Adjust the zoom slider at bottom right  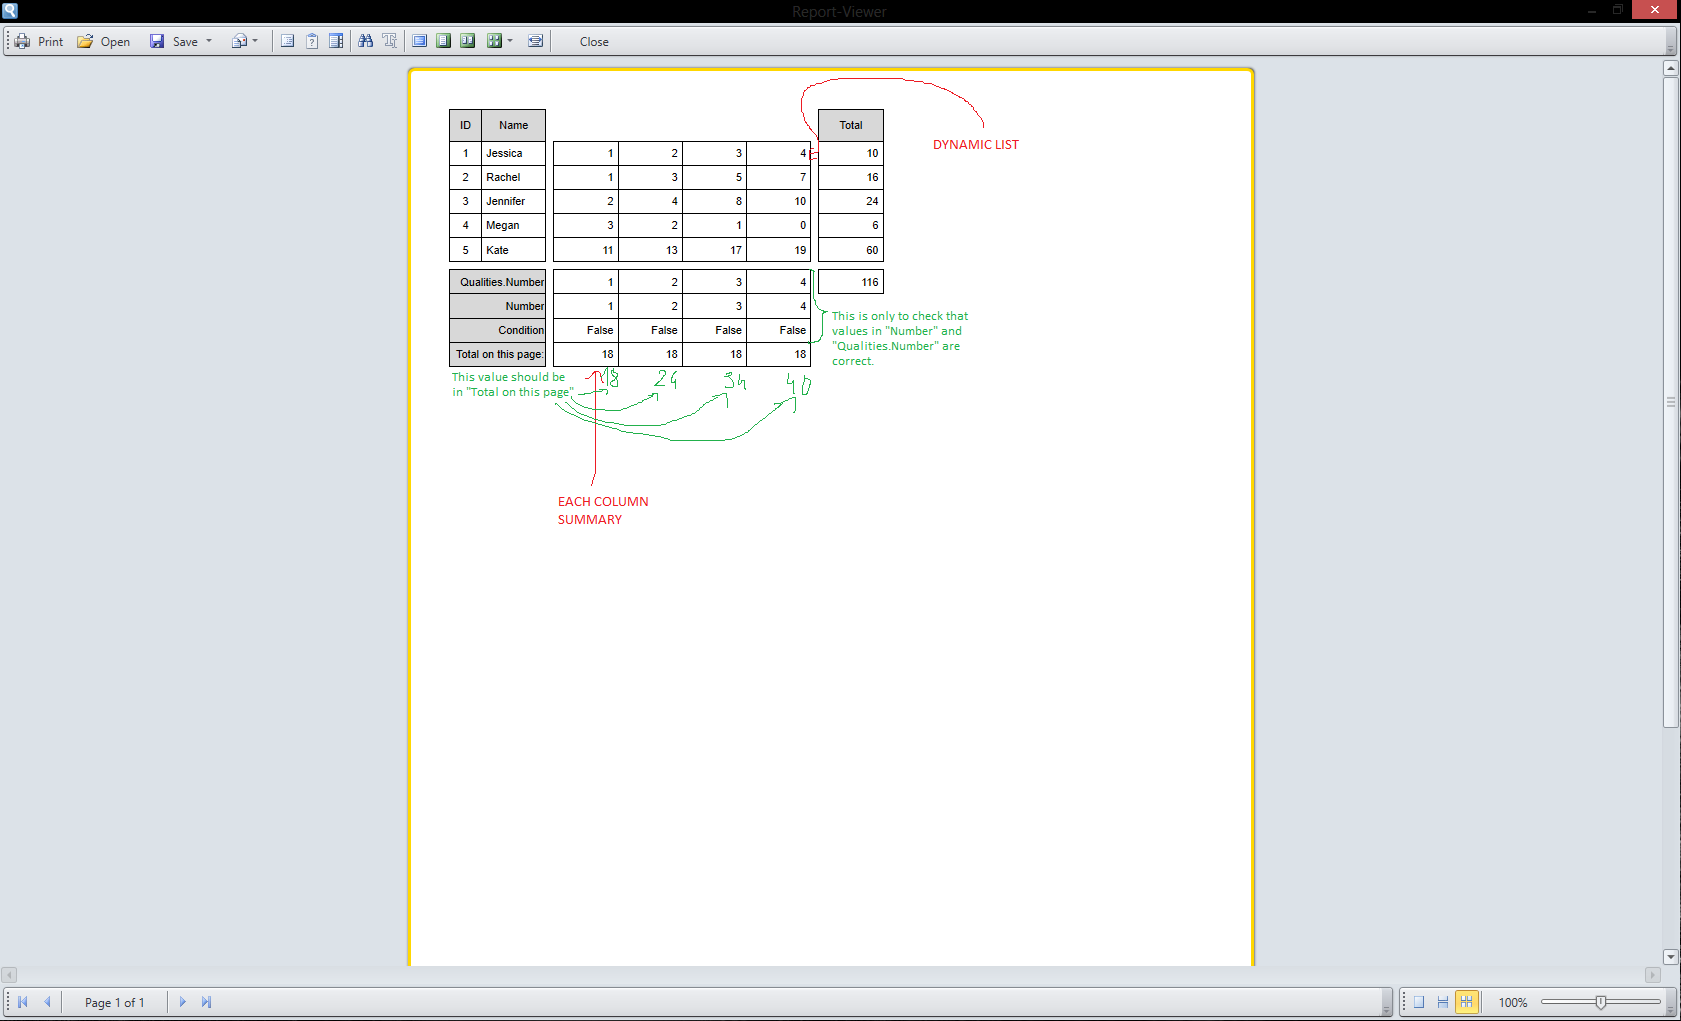click(x=1600, y=1001)
